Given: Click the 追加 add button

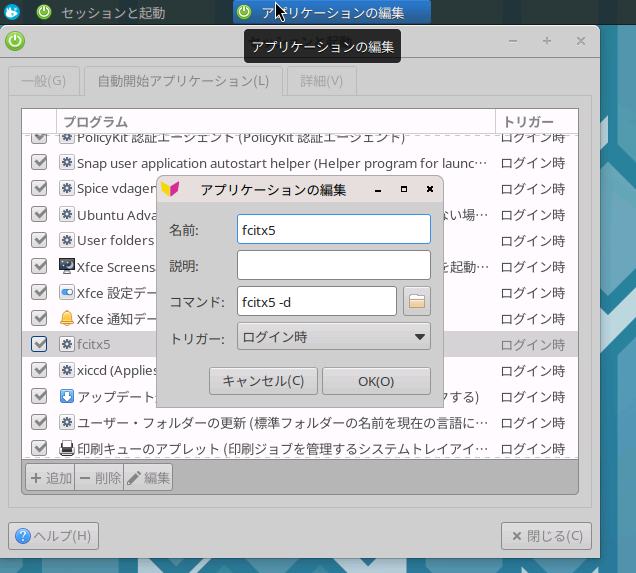Looking at the screenshot, I should [50, 478].
